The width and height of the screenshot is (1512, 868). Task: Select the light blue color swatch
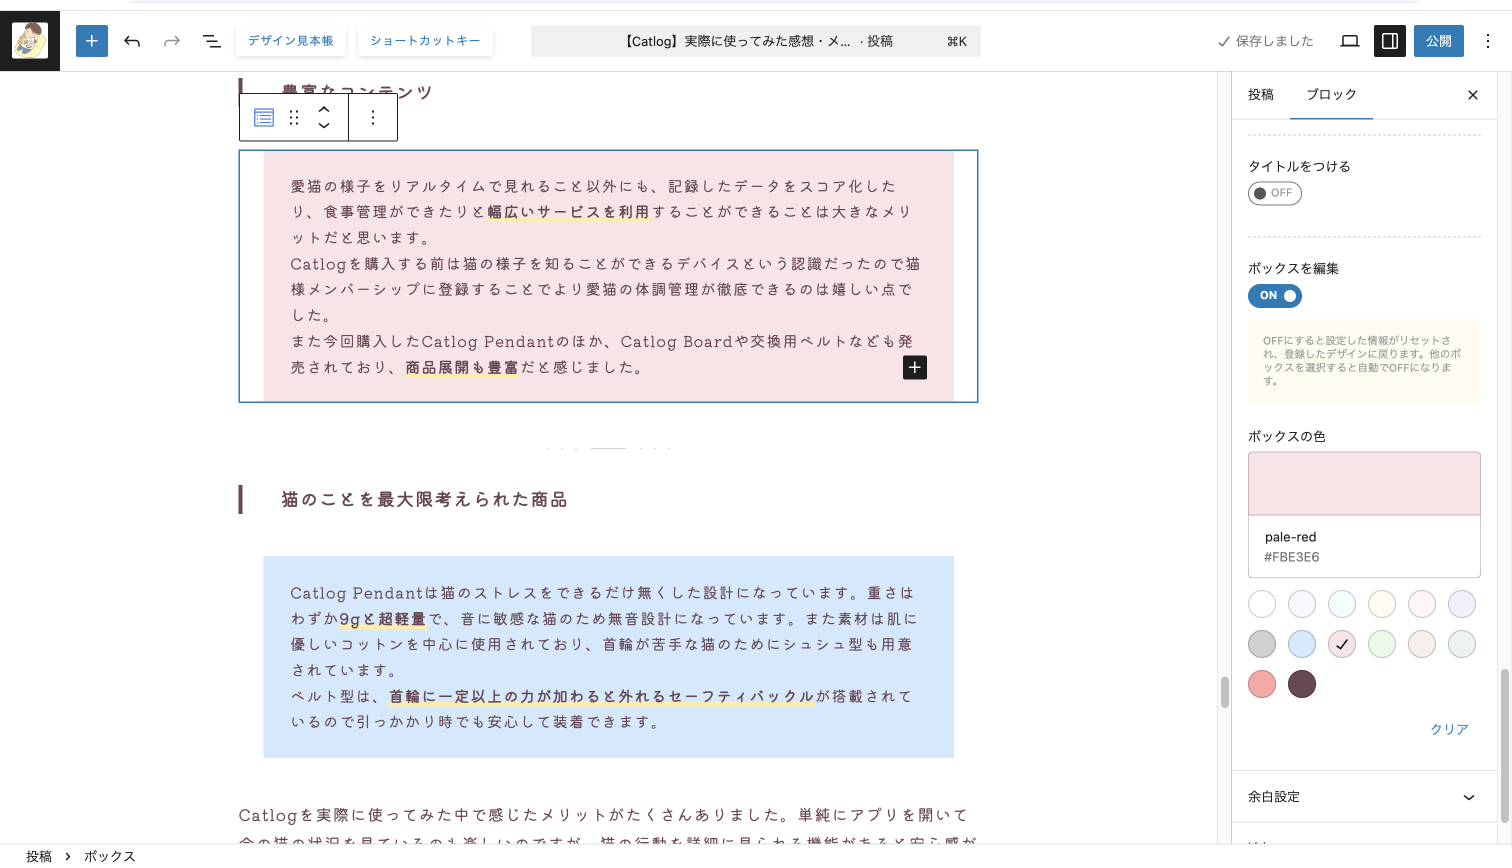point(1302,644)
